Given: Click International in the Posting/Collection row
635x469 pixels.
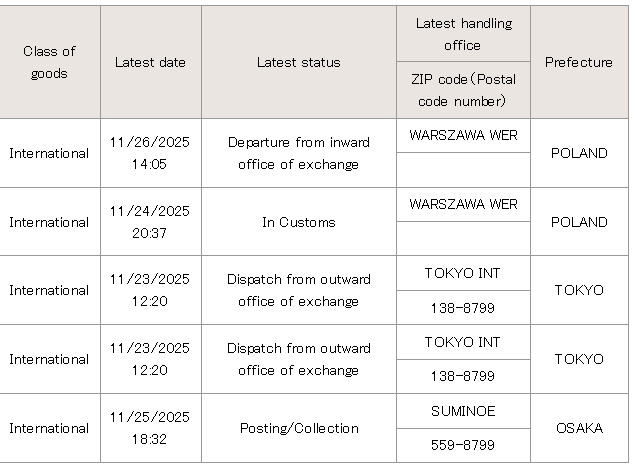Looking at the screenshot, I should click(x=50, y=428).
